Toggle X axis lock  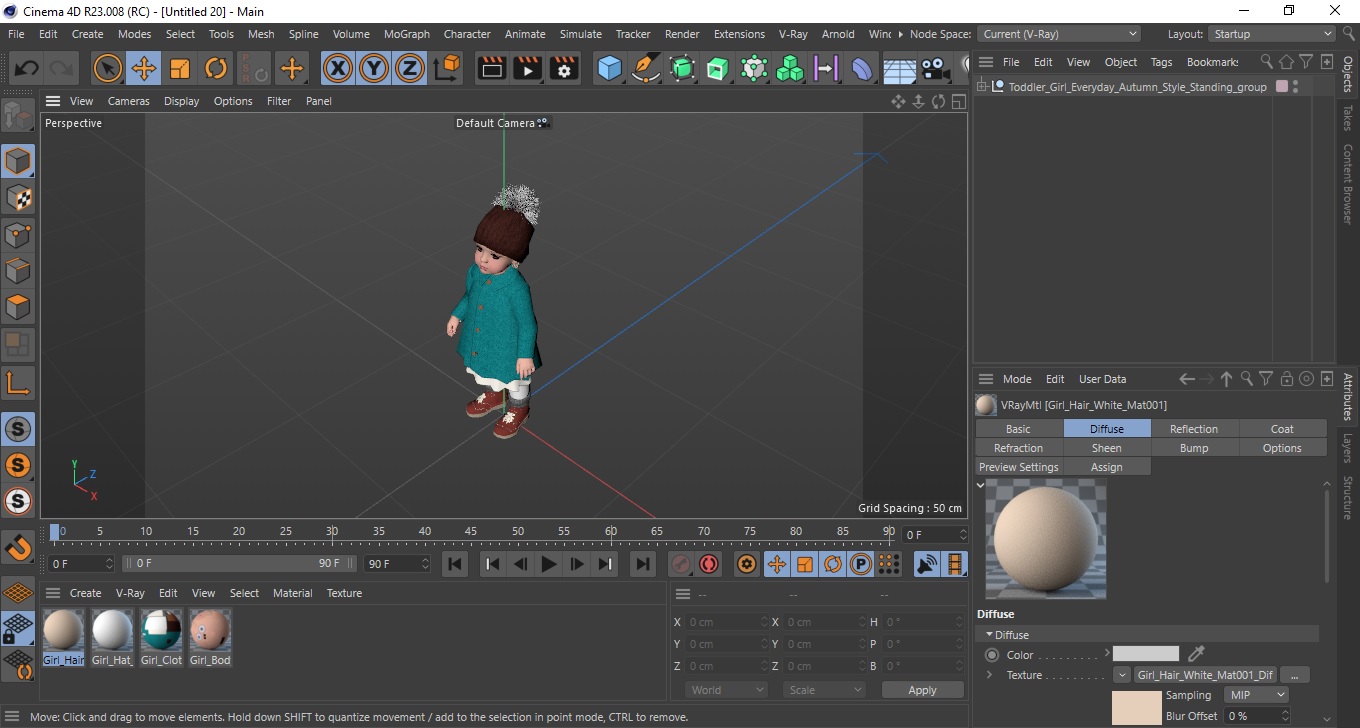[x=338, y=69]
